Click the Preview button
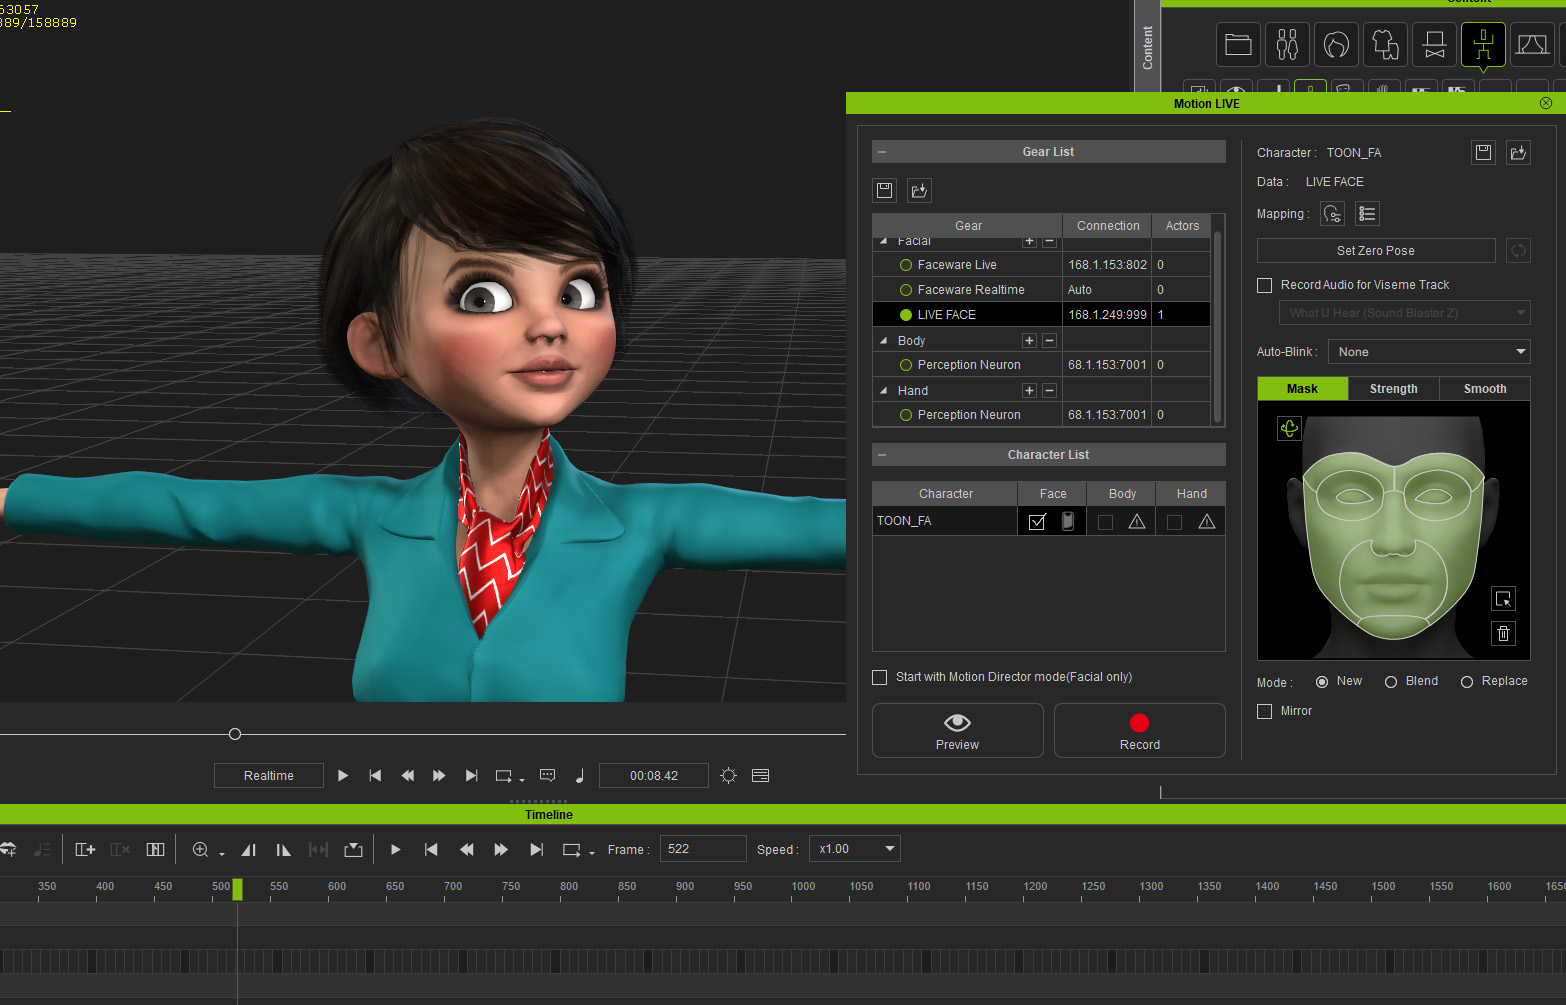1566x1005 pixels. pyautogui.click(x=958, y=731)
